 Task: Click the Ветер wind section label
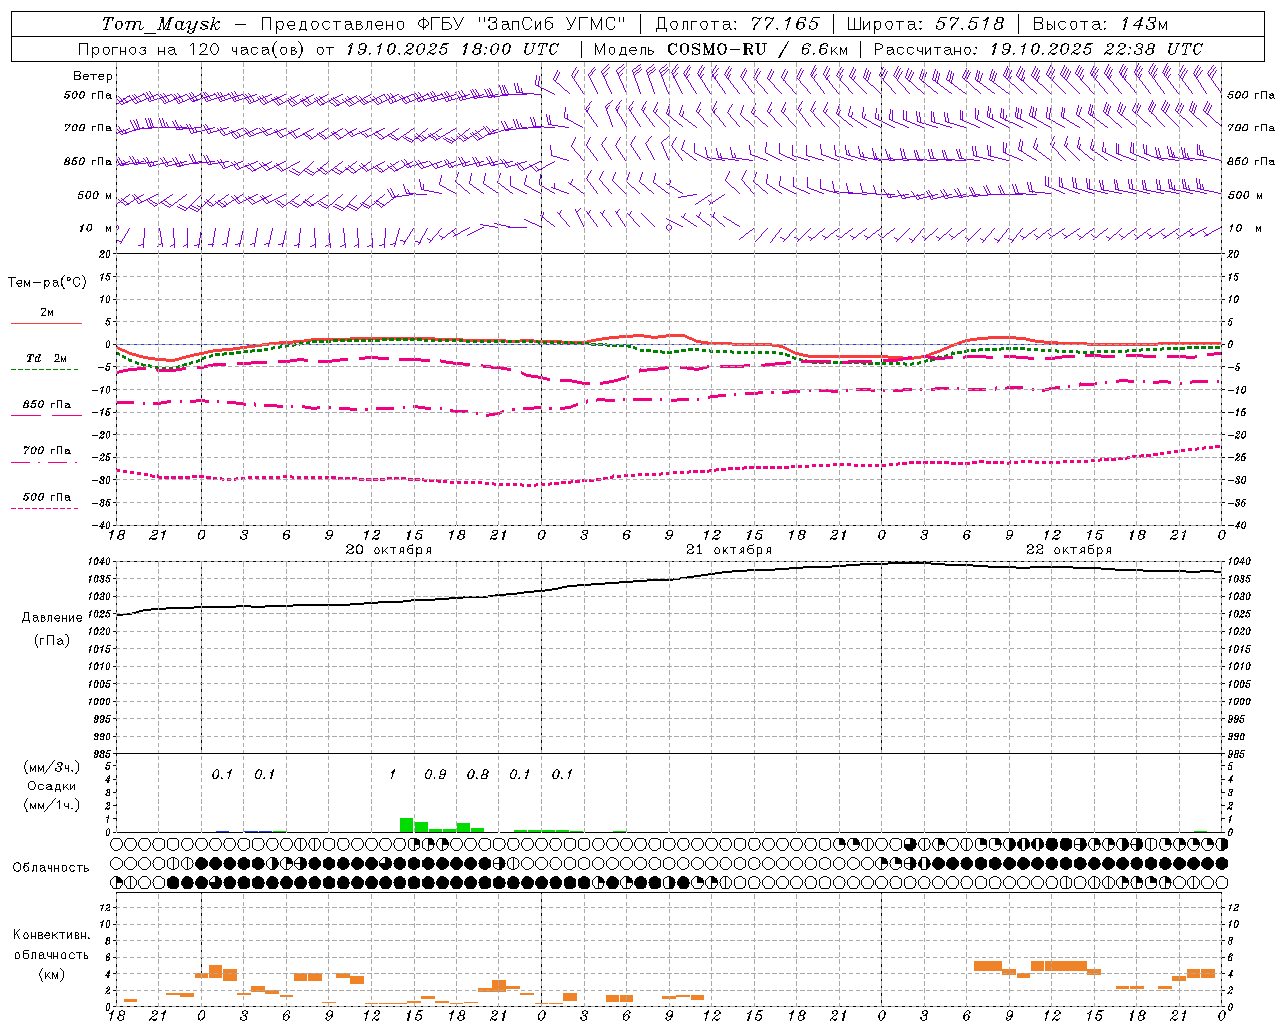tap(93, 76)
